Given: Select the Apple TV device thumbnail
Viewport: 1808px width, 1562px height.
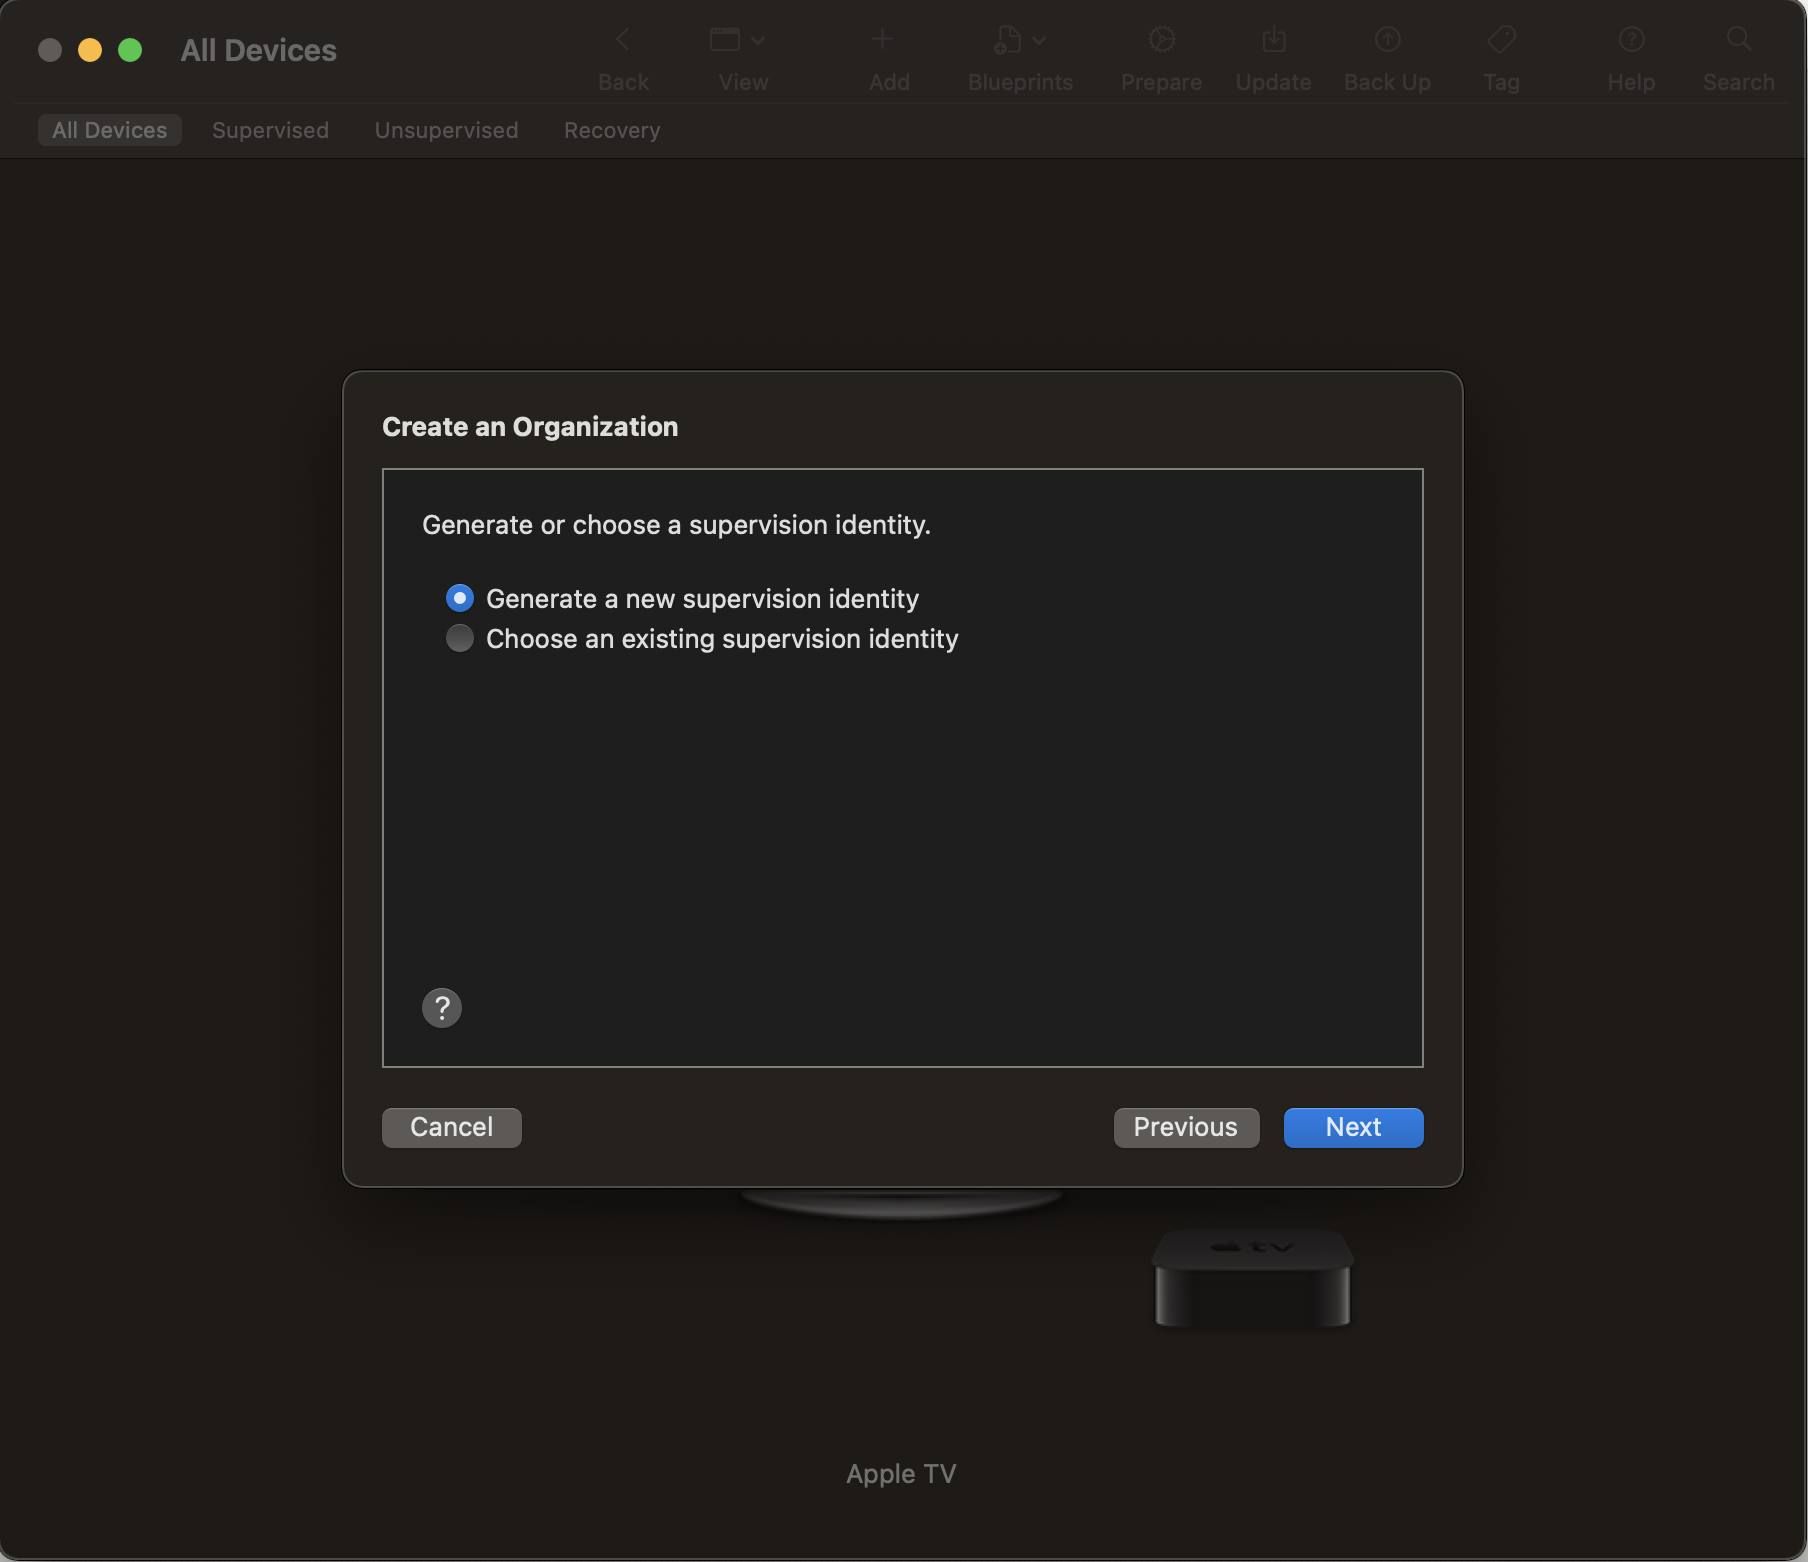Looking at the screenshot, I should (1252, 1279).
